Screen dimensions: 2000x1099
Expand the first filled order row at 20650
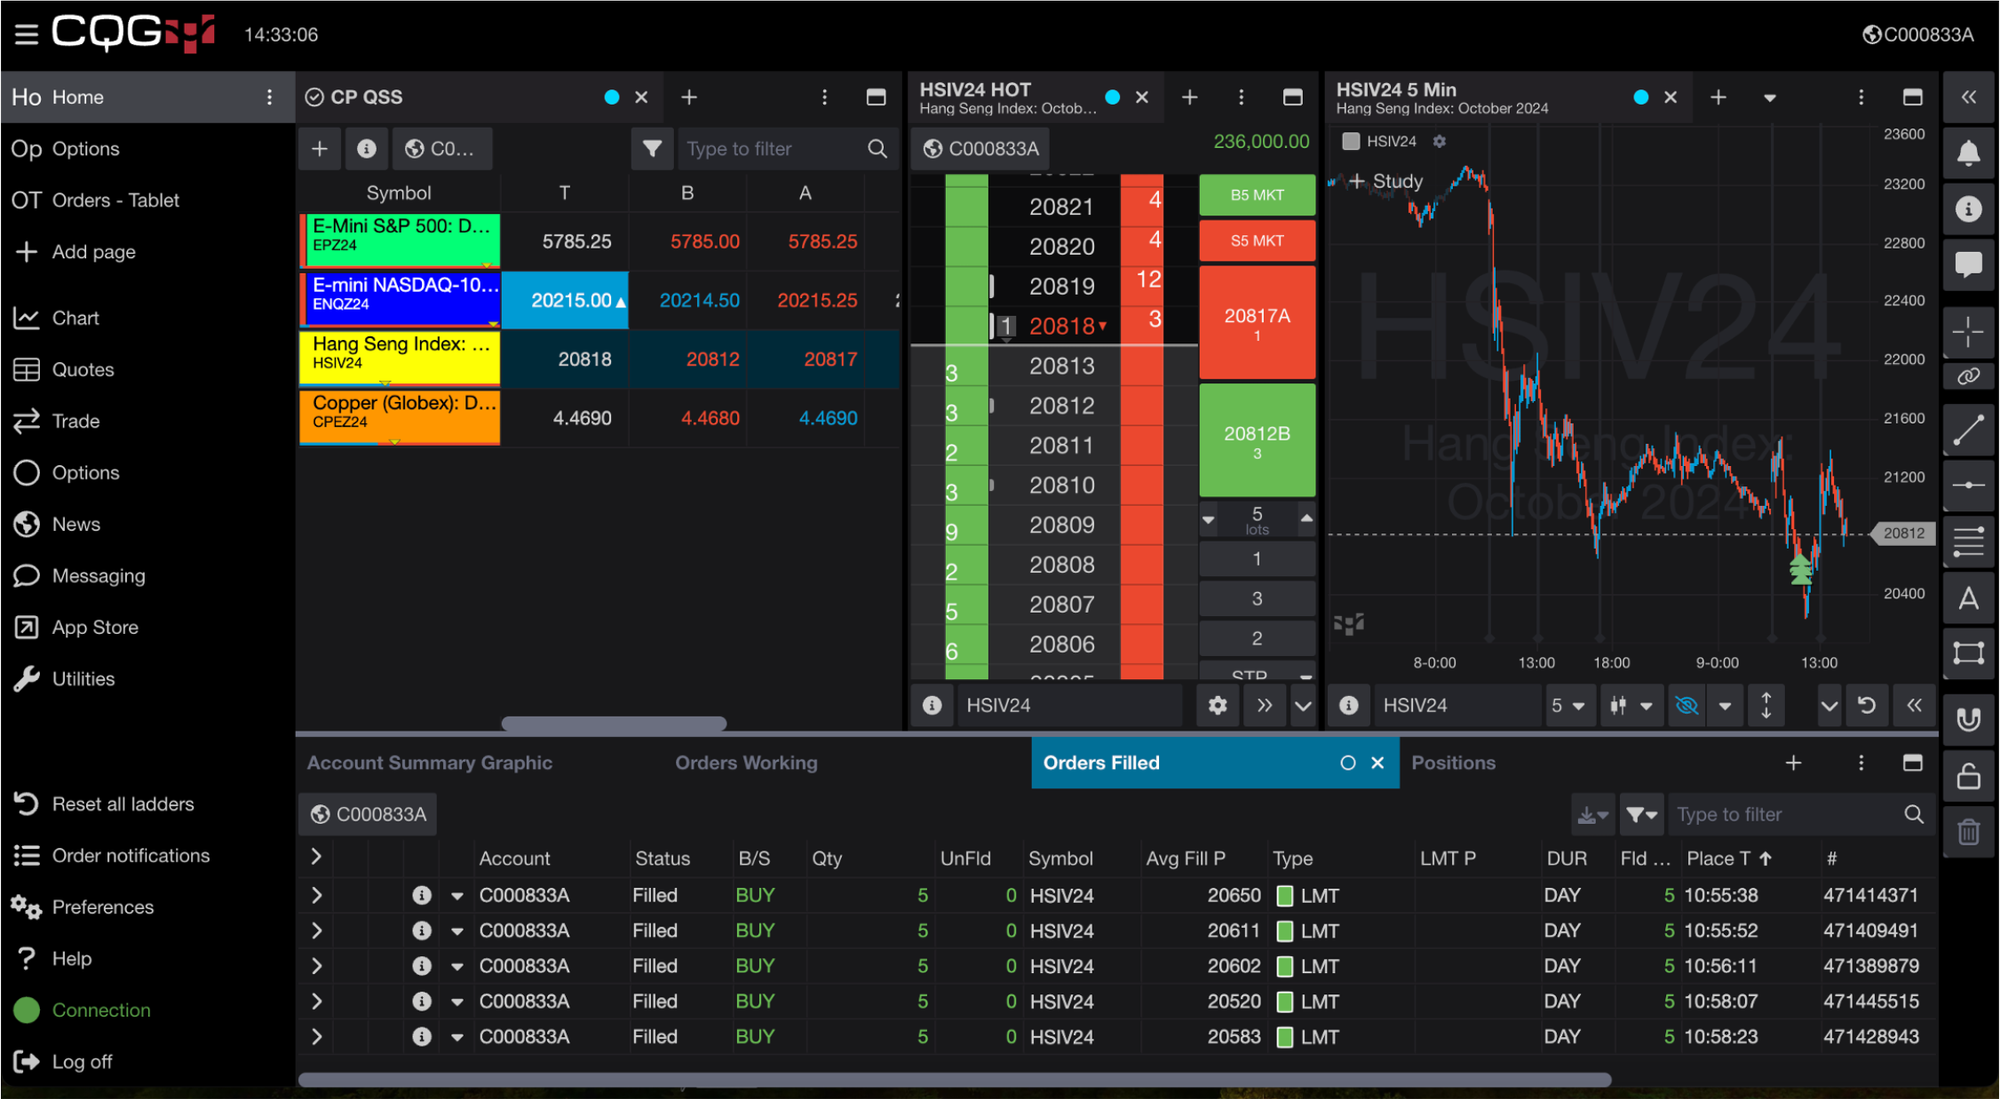(317, 895)
